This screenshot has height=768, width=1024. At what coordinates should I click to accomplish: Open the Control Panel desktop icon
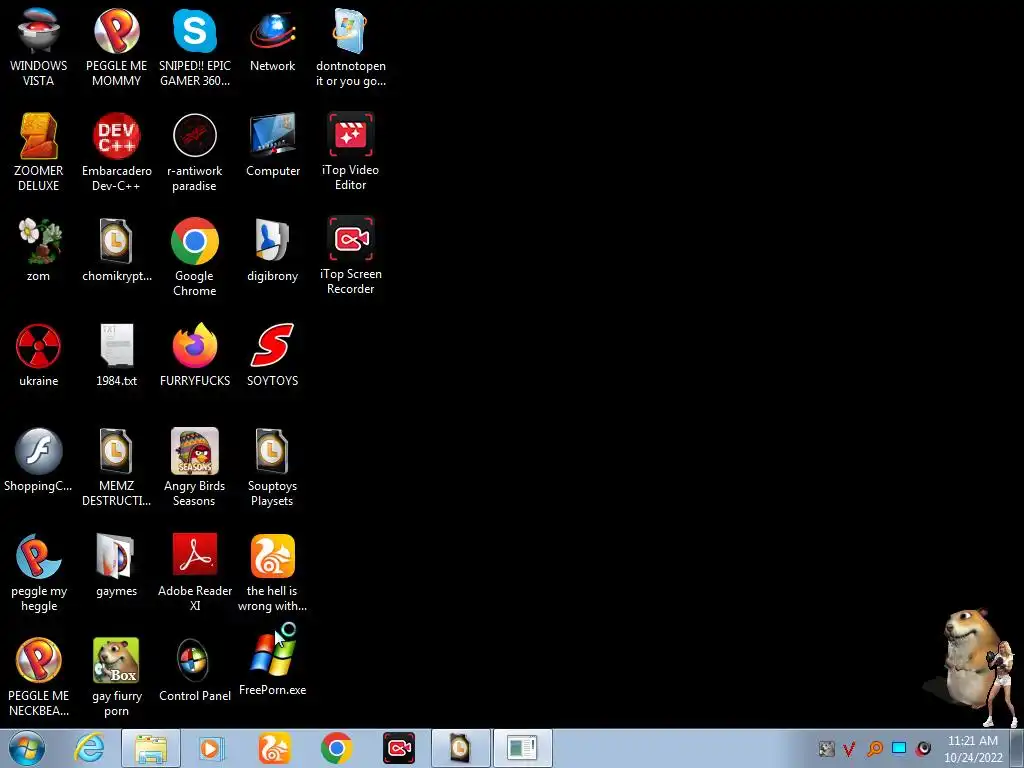click(195, 671)
